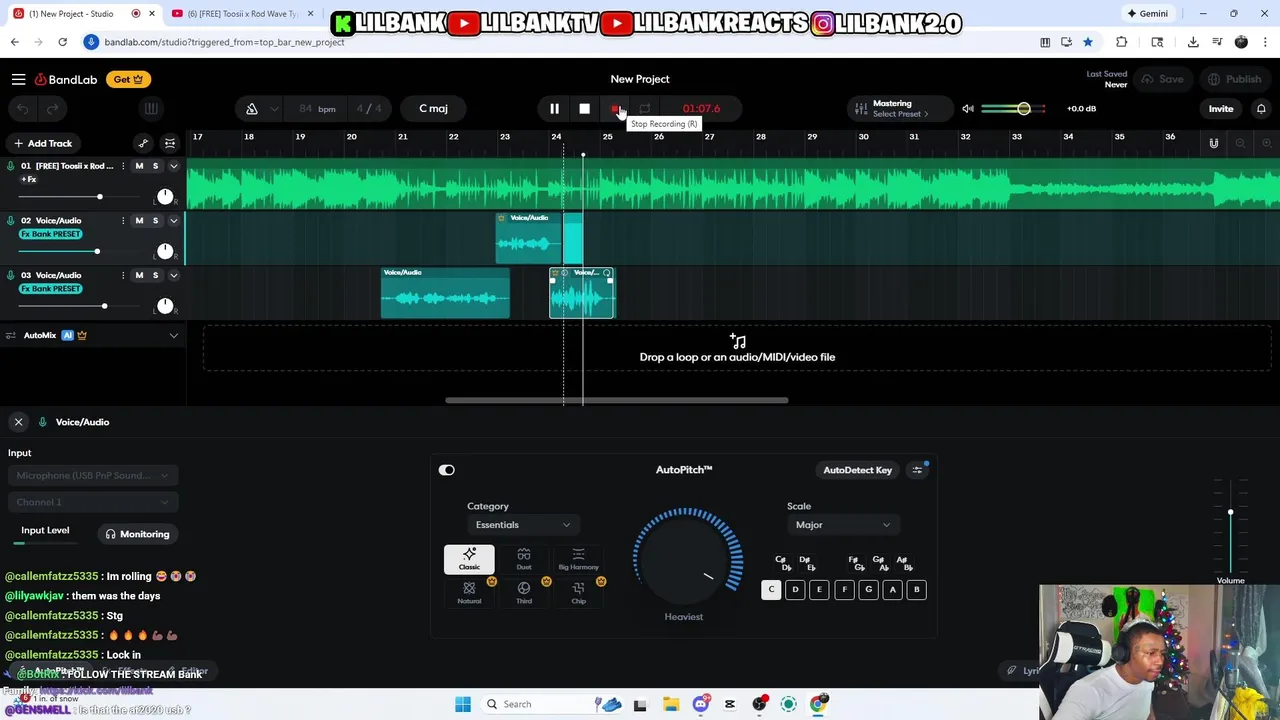Mute track 01 Toosii x Rod

pyautogui.click(x=139, y=166)
